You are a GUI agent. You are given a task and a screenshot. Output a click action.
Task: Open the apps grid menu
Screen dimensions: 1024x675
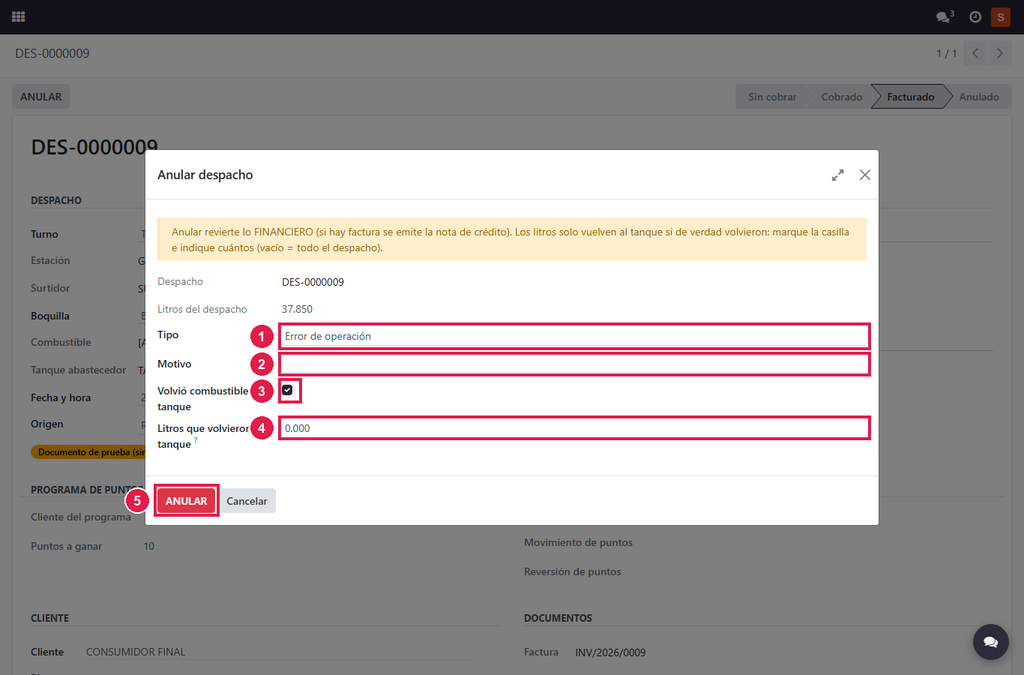(18, 17)
